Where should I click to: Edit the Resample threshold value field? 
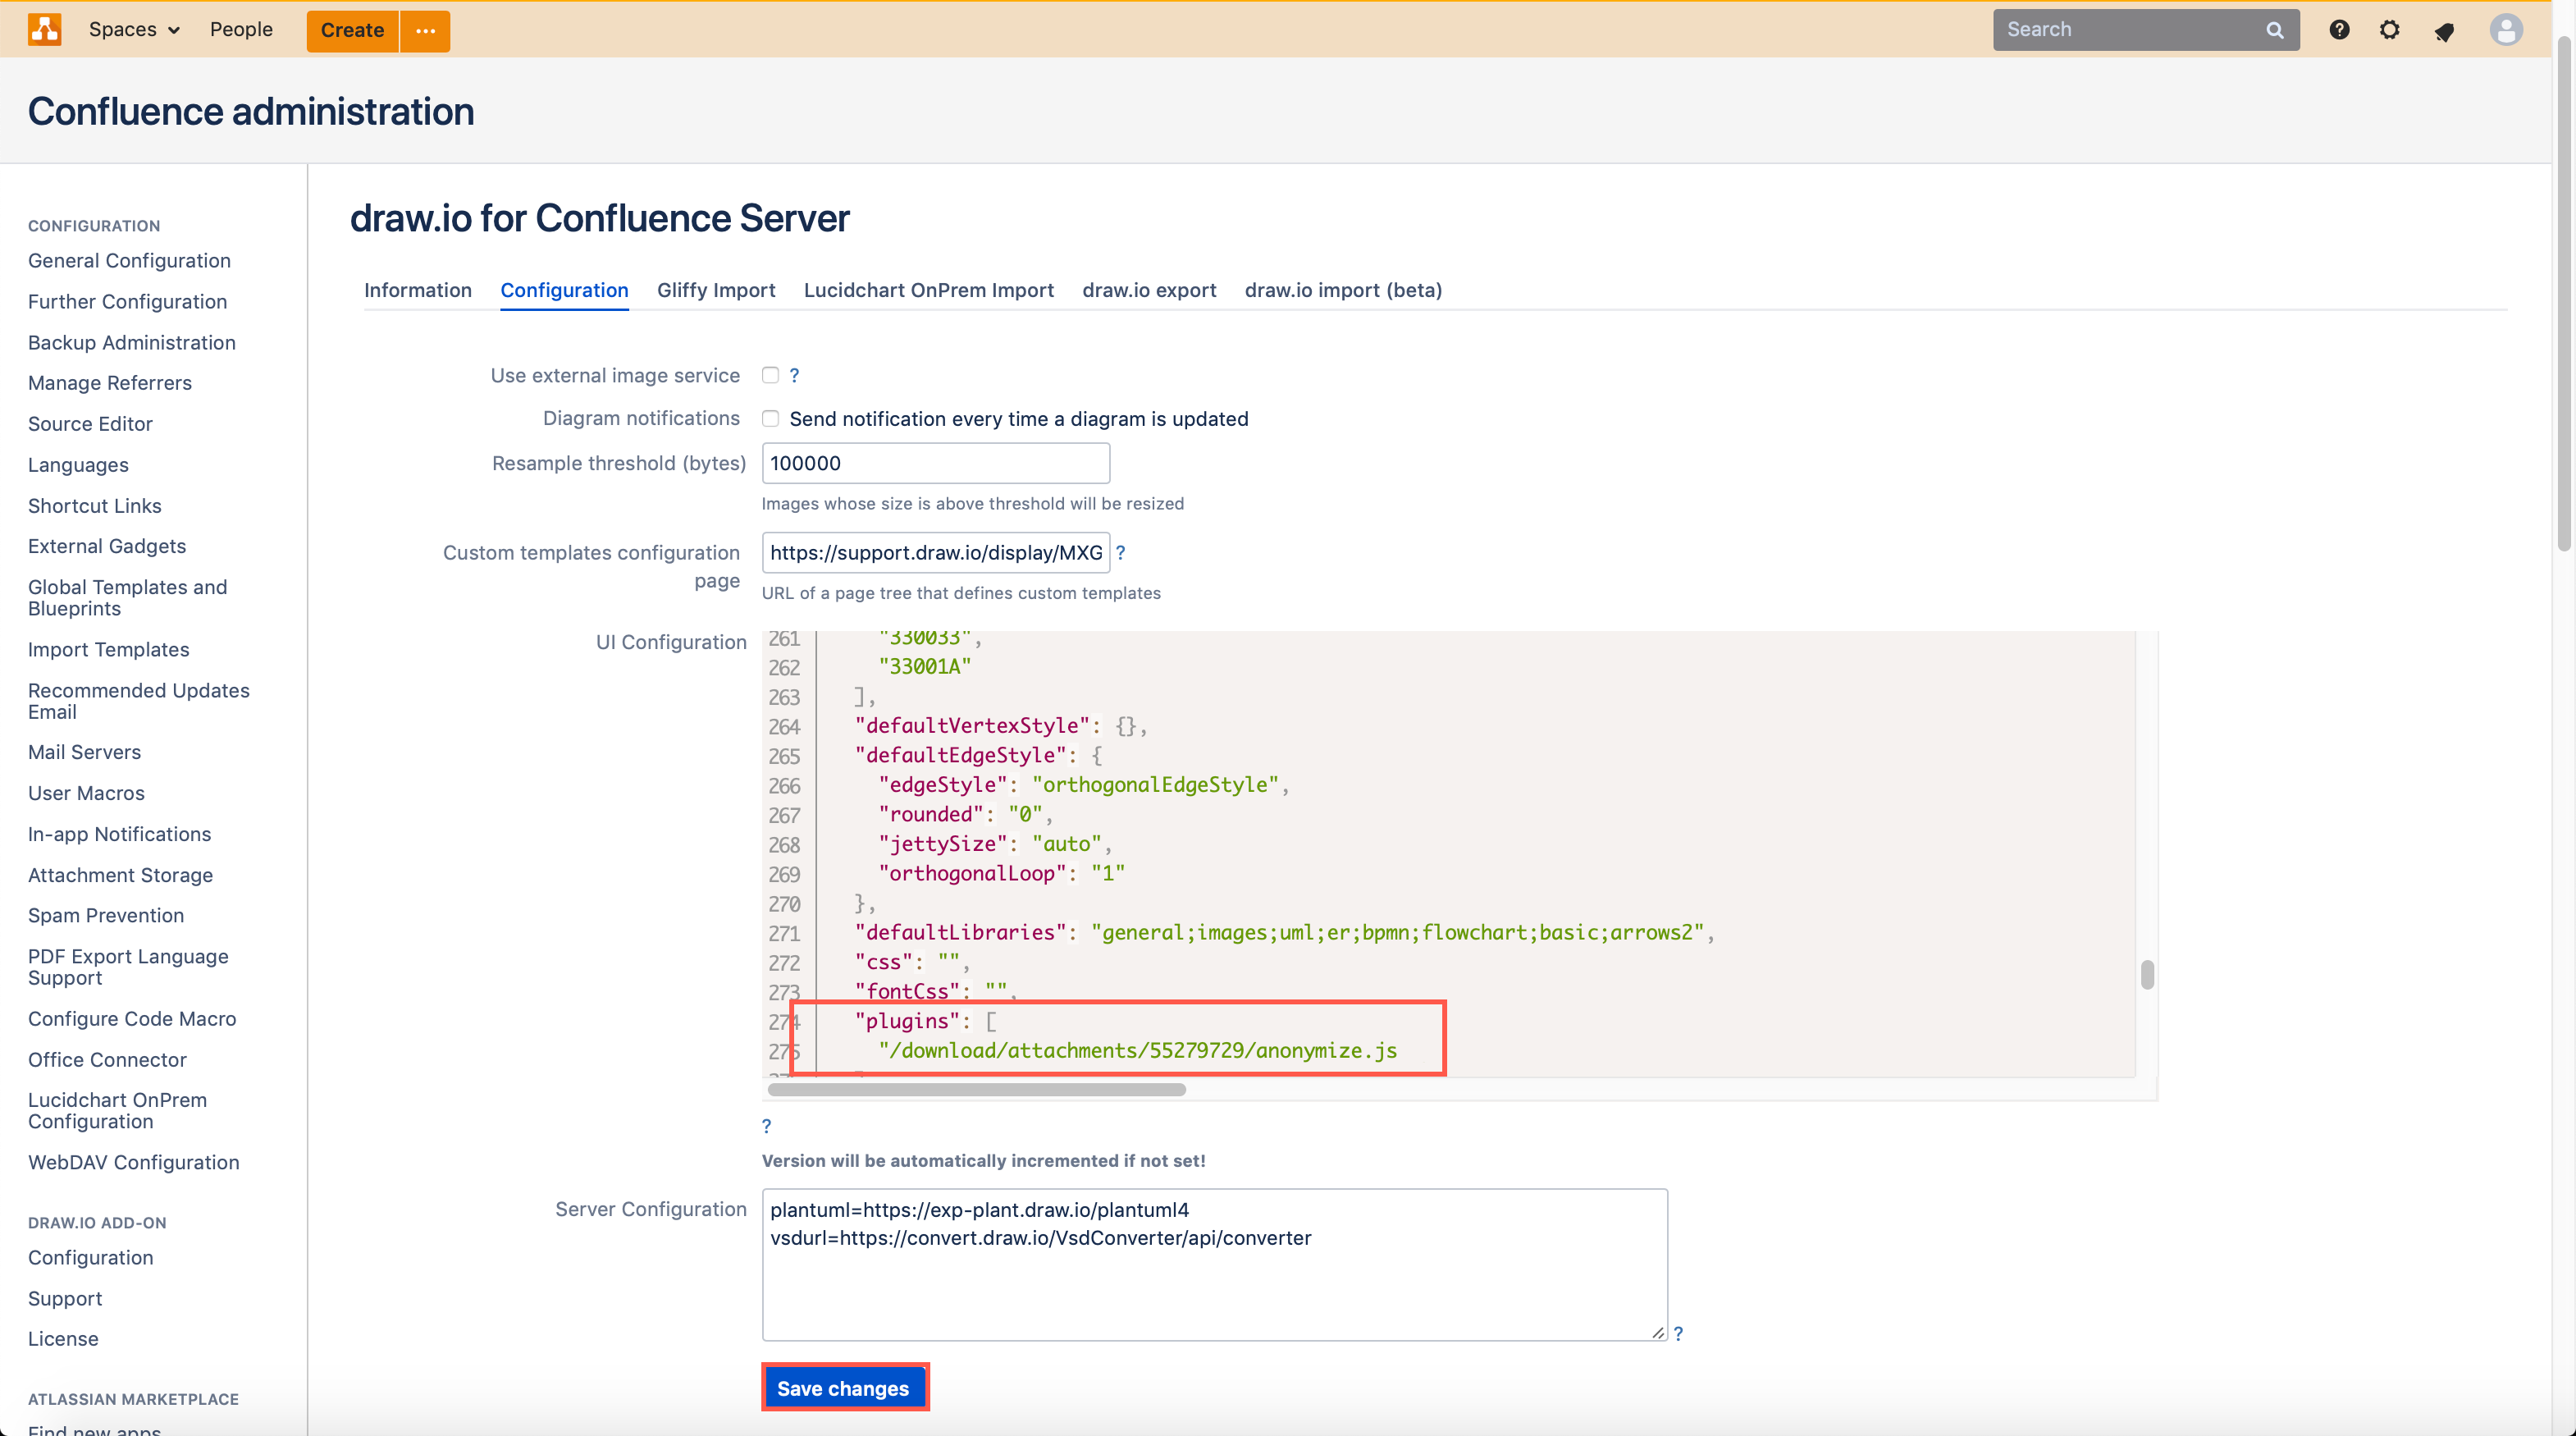(934, 462)
